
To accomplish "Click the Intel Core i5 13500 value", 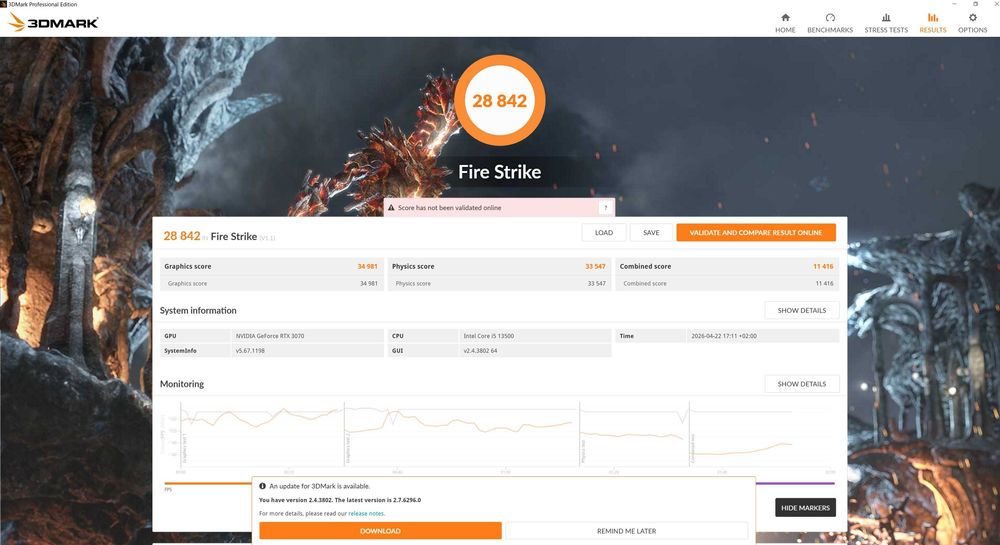I will point(489,336).
